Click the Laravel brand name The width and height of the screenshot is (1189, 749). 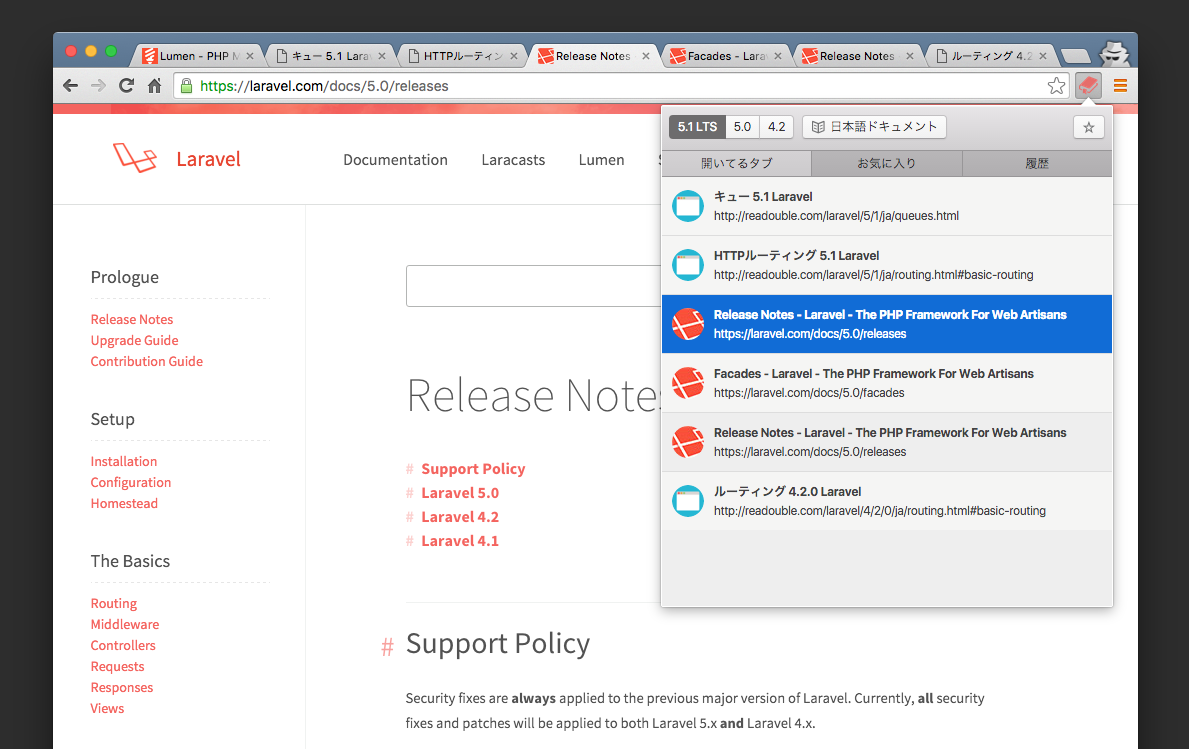tap(209, 159)
